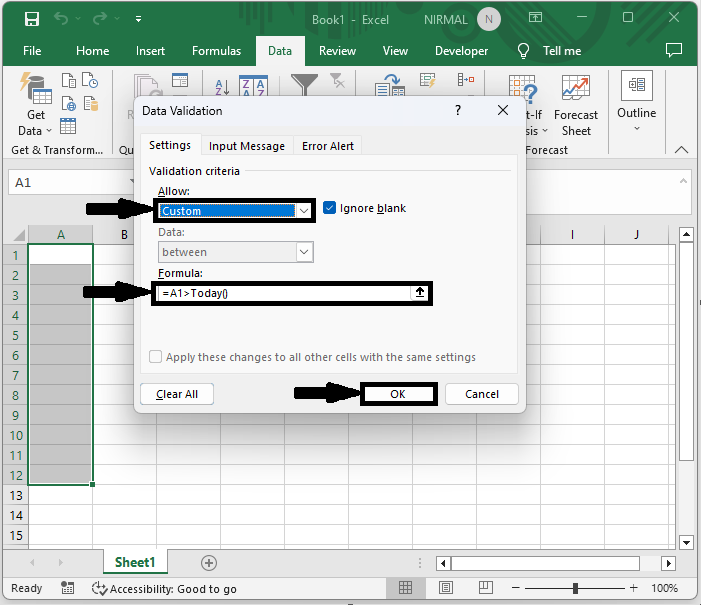
Task: Uncheck the Ignore blank checkbox
Action: [x=330, y=208]
